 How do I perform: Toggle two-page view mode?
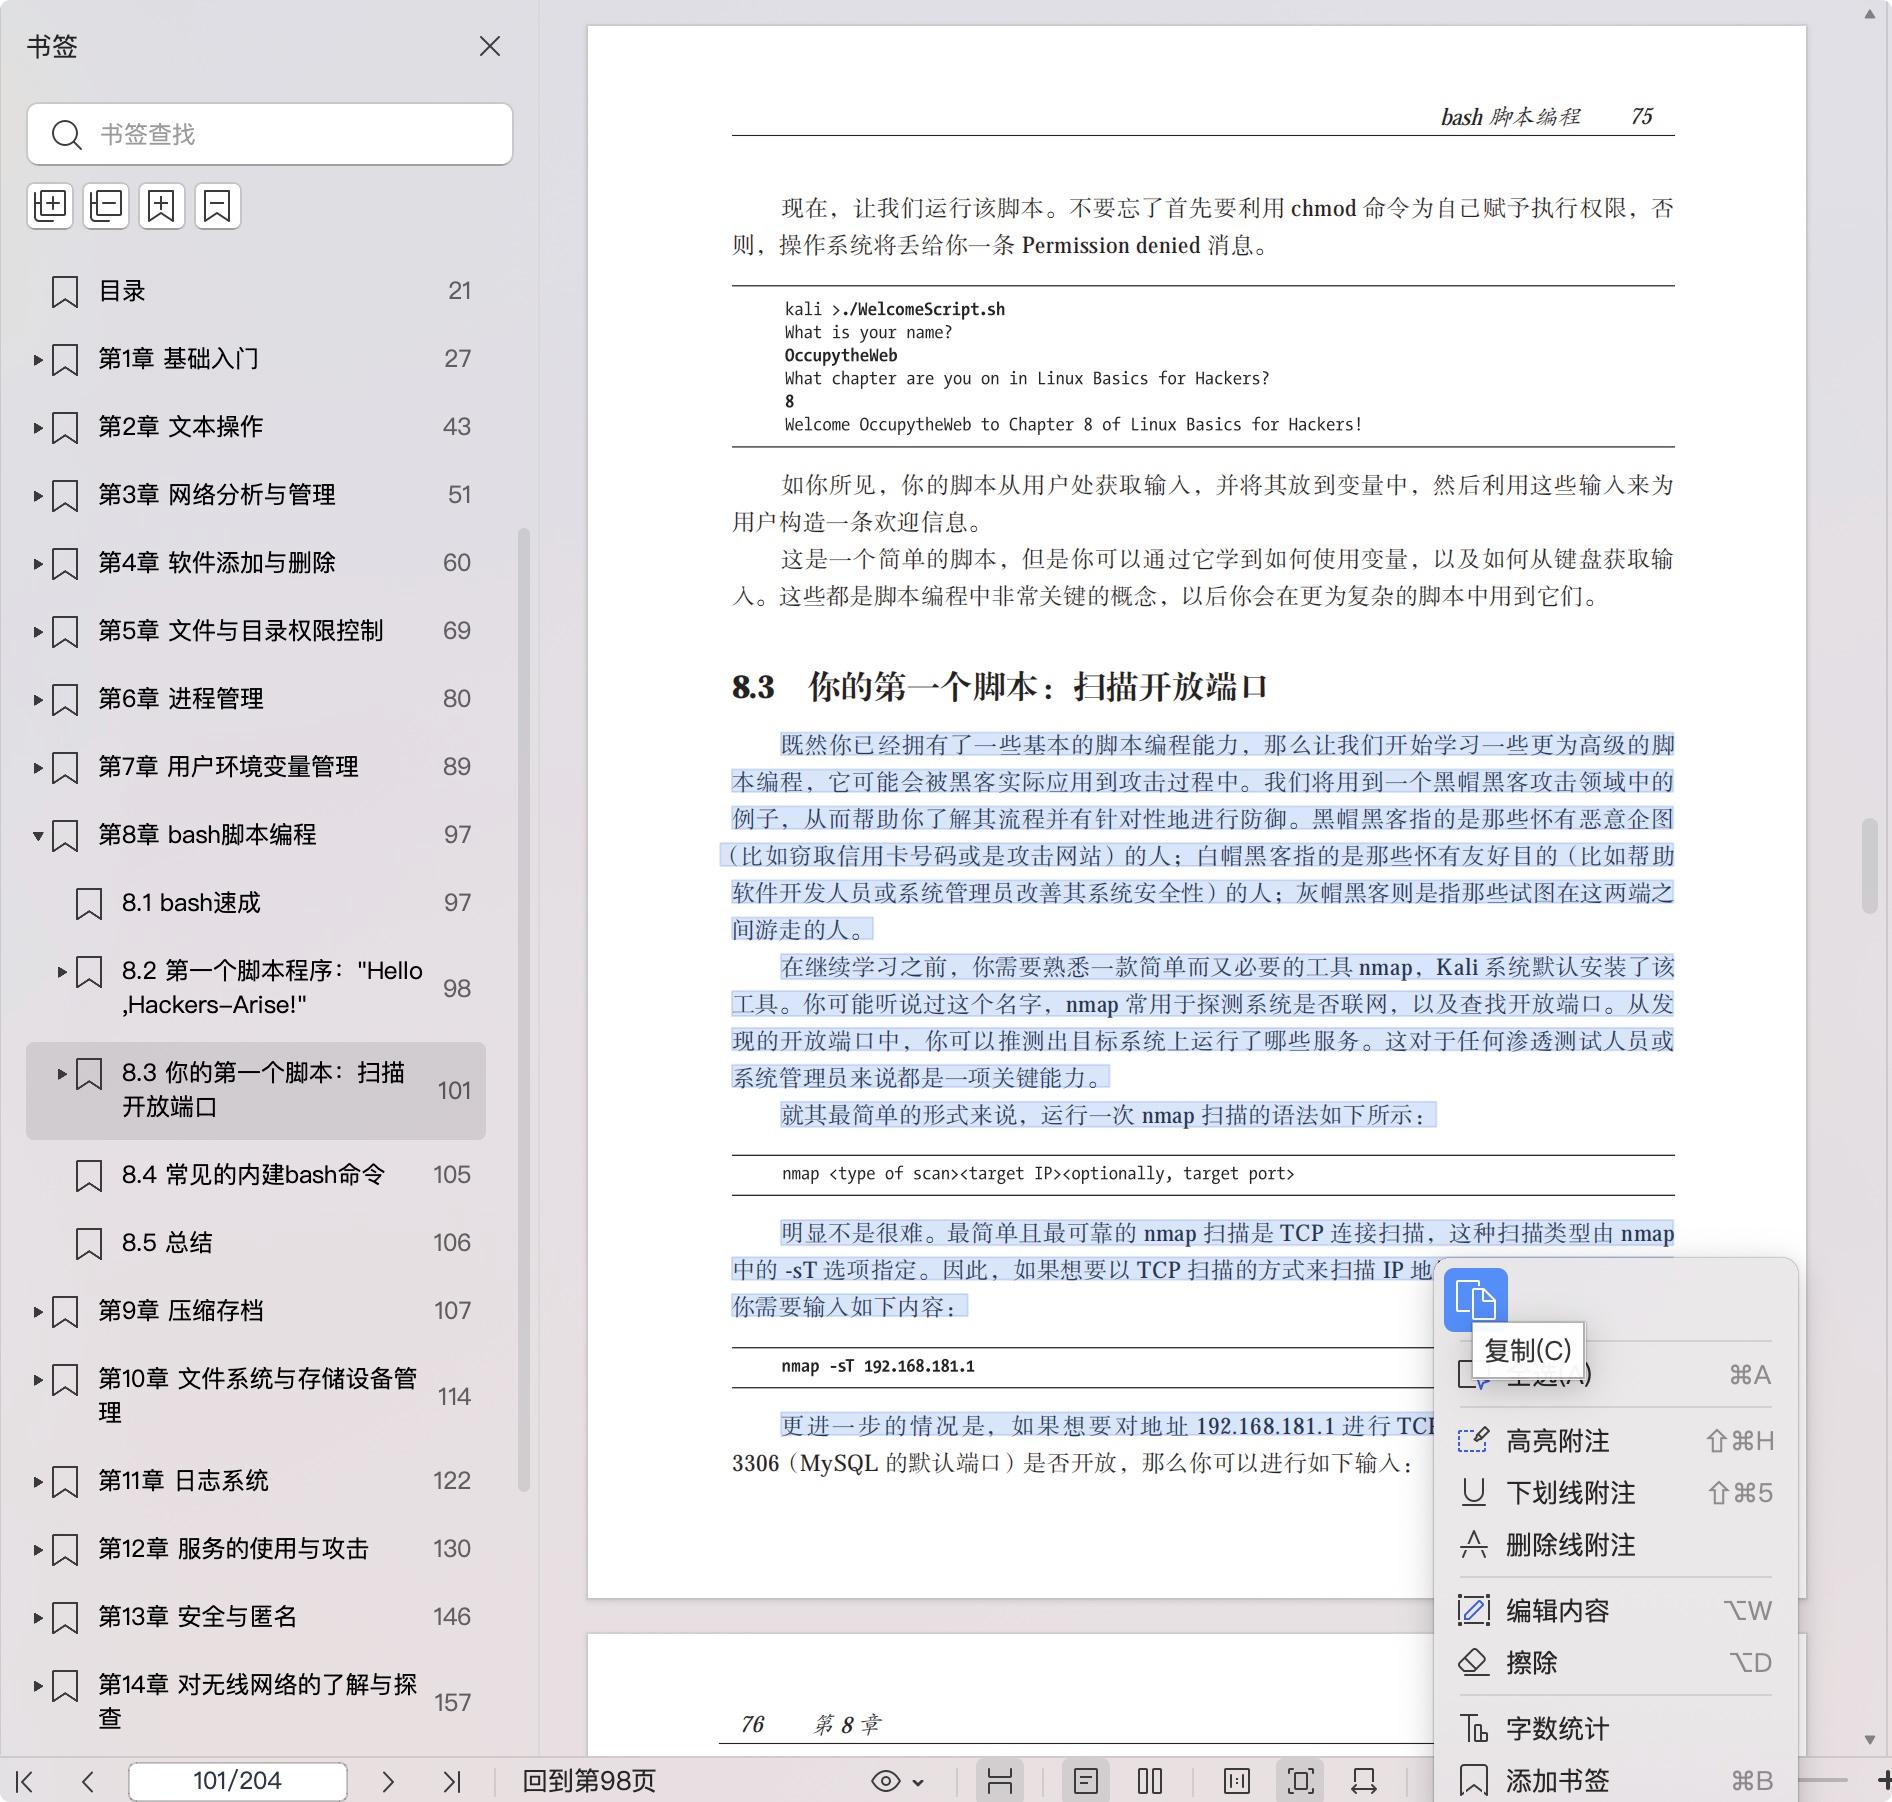click(x=1150, y=1781)
